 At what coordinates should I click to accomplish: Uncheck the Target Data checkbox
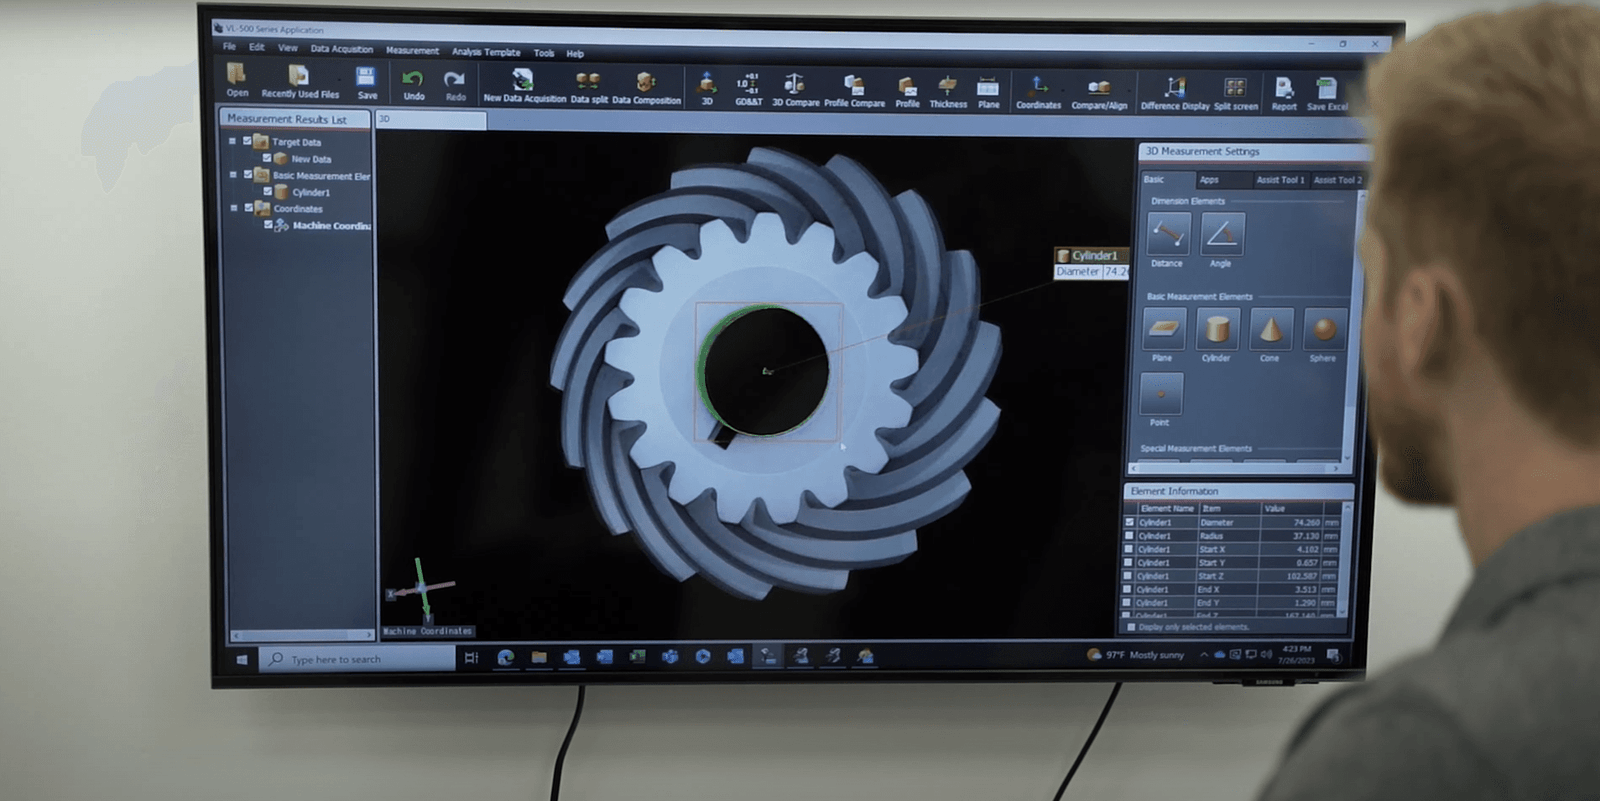coord(247,141)
